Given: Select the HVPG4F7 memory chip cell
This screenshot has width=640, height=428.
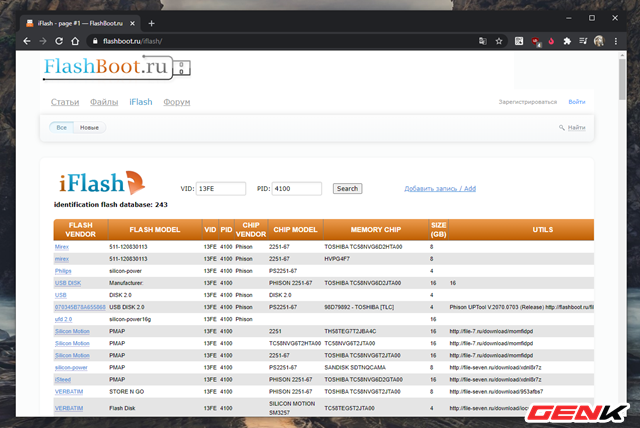Looking at the screenshot, I should (337, 259).
